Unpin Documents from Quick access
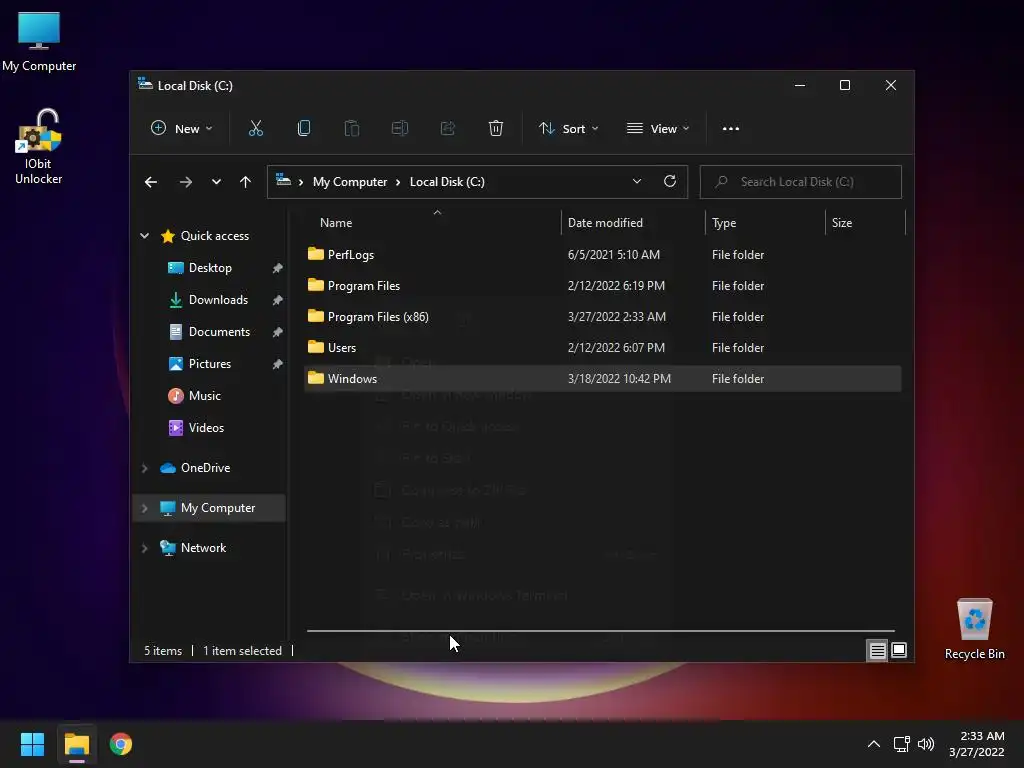The image size is (1024, 768). [x=278, y=332]
